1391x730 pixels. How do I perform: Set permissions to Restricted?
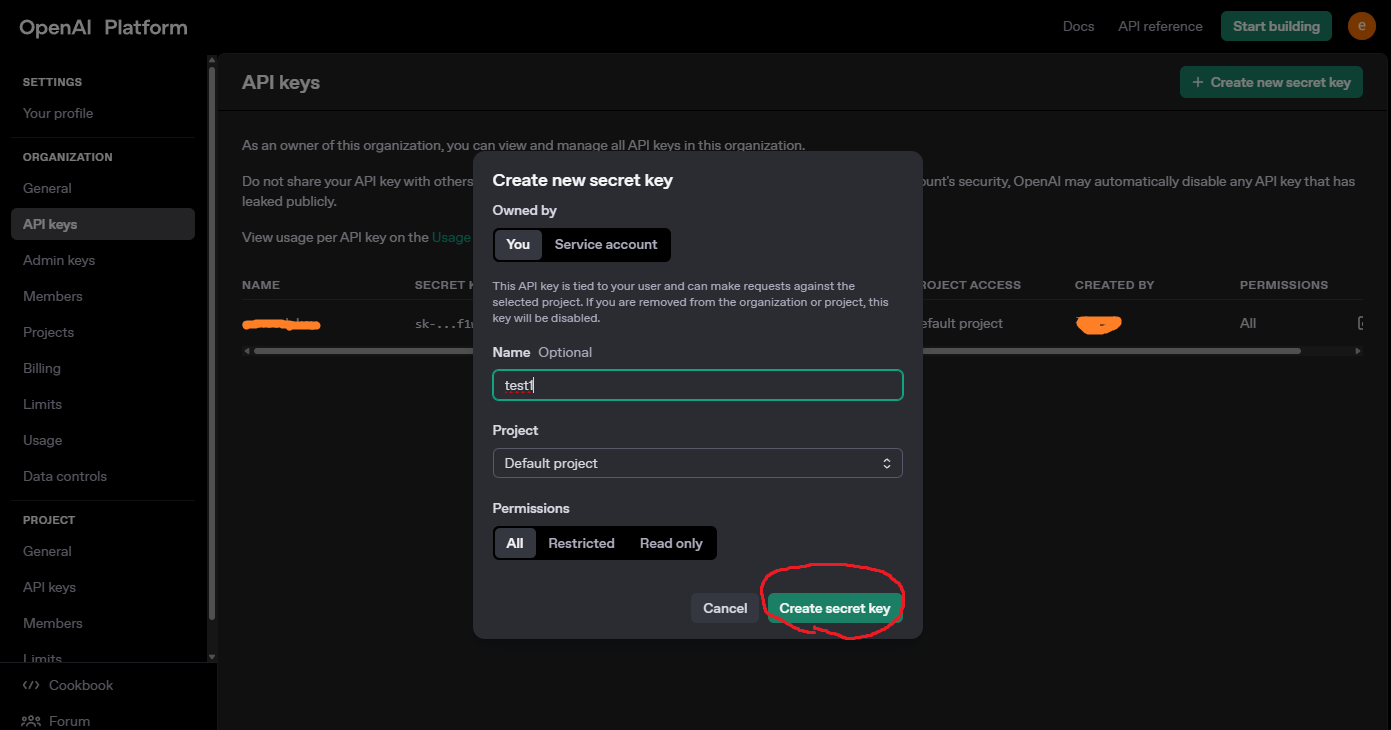coord(581,543)
